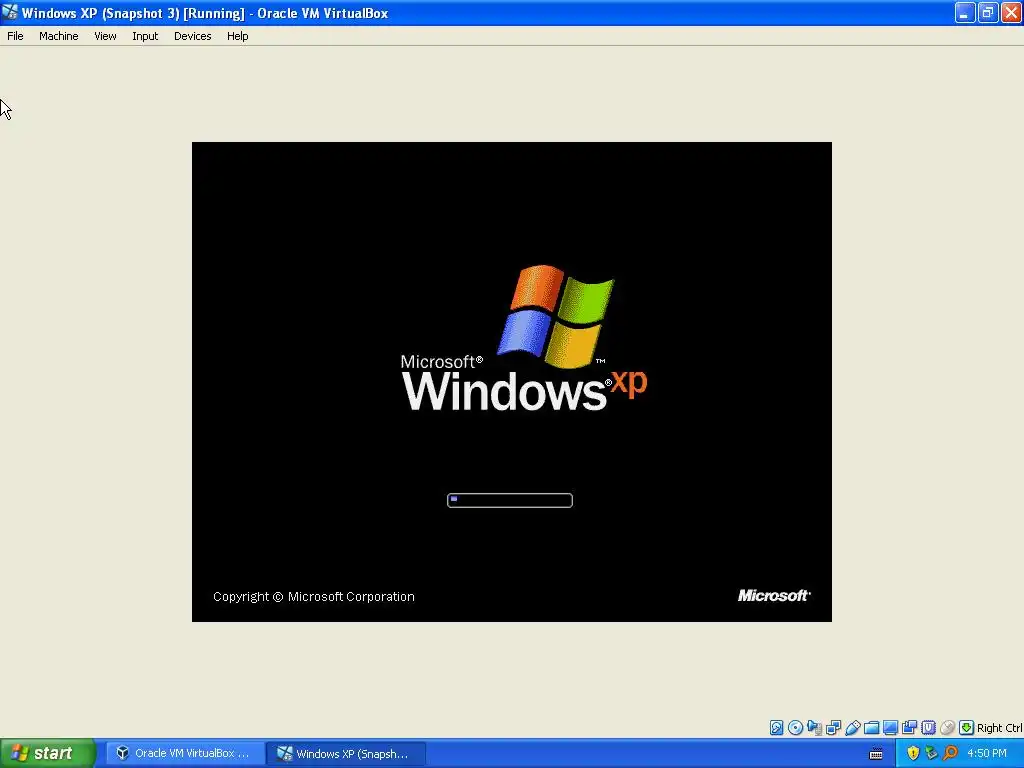Click the keyboard icon on the taskbar
This screenshot has height=768, width=1024.
coord(876,754)
